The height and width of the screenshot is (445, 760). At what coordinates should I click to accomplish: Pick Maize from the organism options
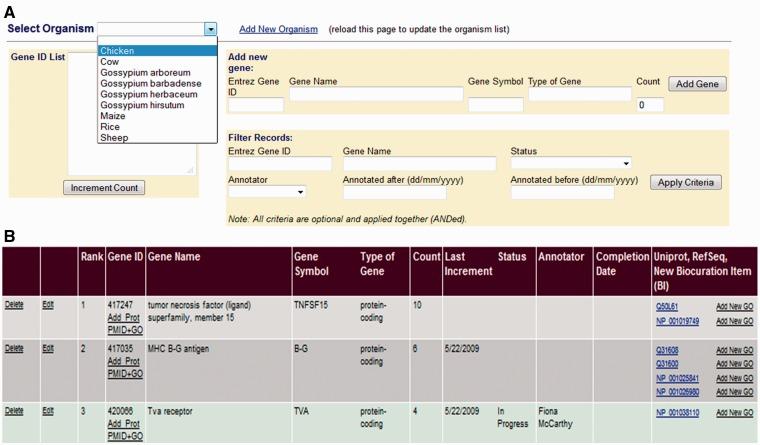[x=112, y=116]
